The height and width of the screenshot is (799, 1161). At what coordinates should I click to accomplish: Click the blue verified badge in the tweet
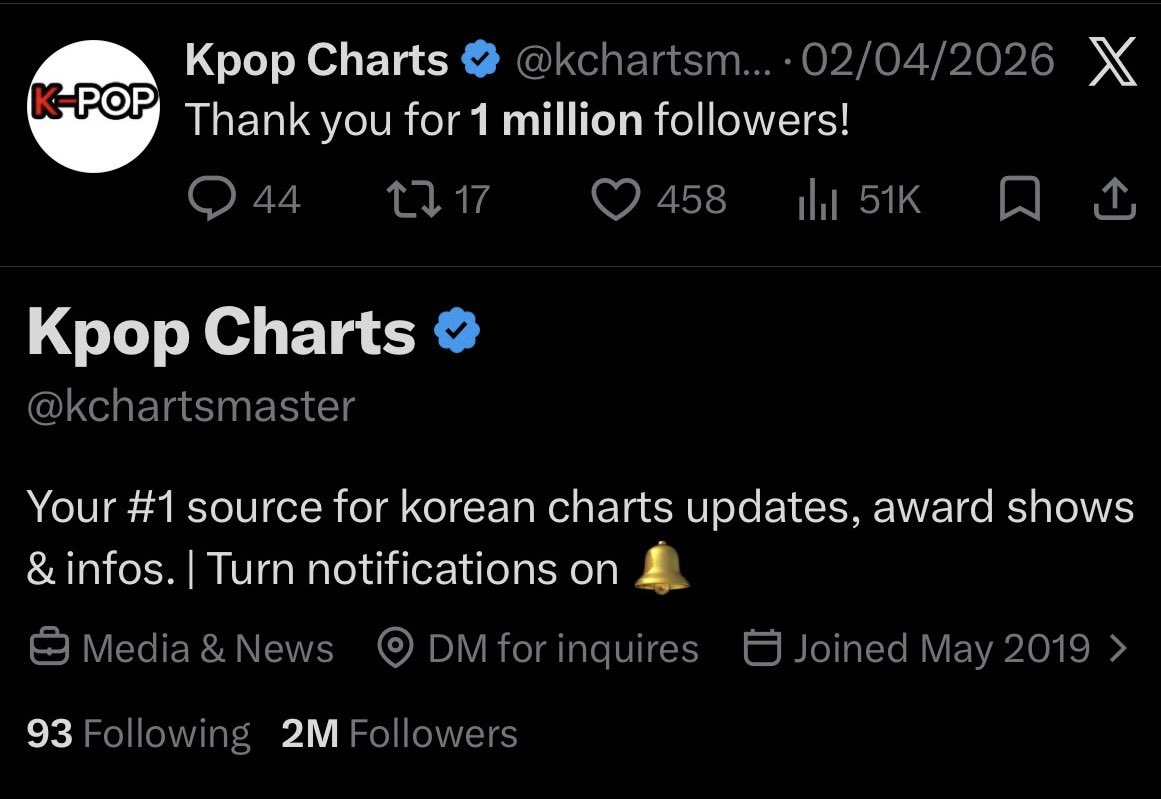pos(481,60)
